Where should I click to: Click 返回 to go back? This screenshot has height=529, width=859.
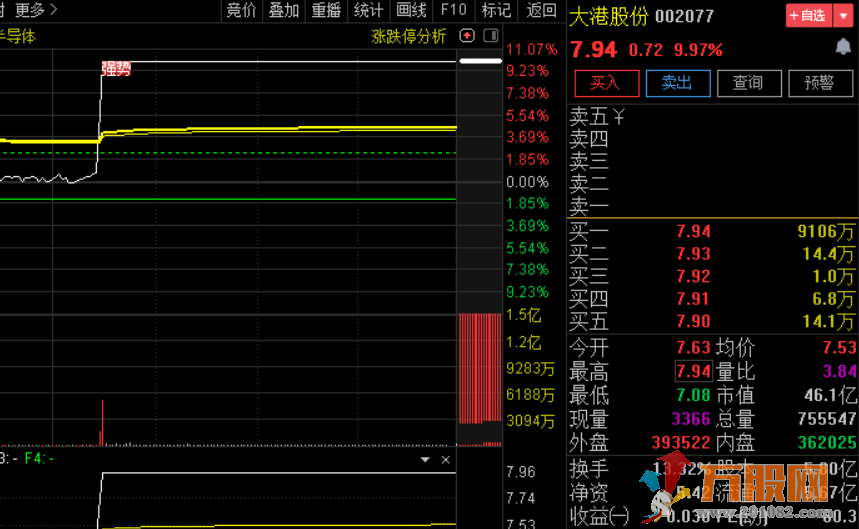tap(541, 10)
